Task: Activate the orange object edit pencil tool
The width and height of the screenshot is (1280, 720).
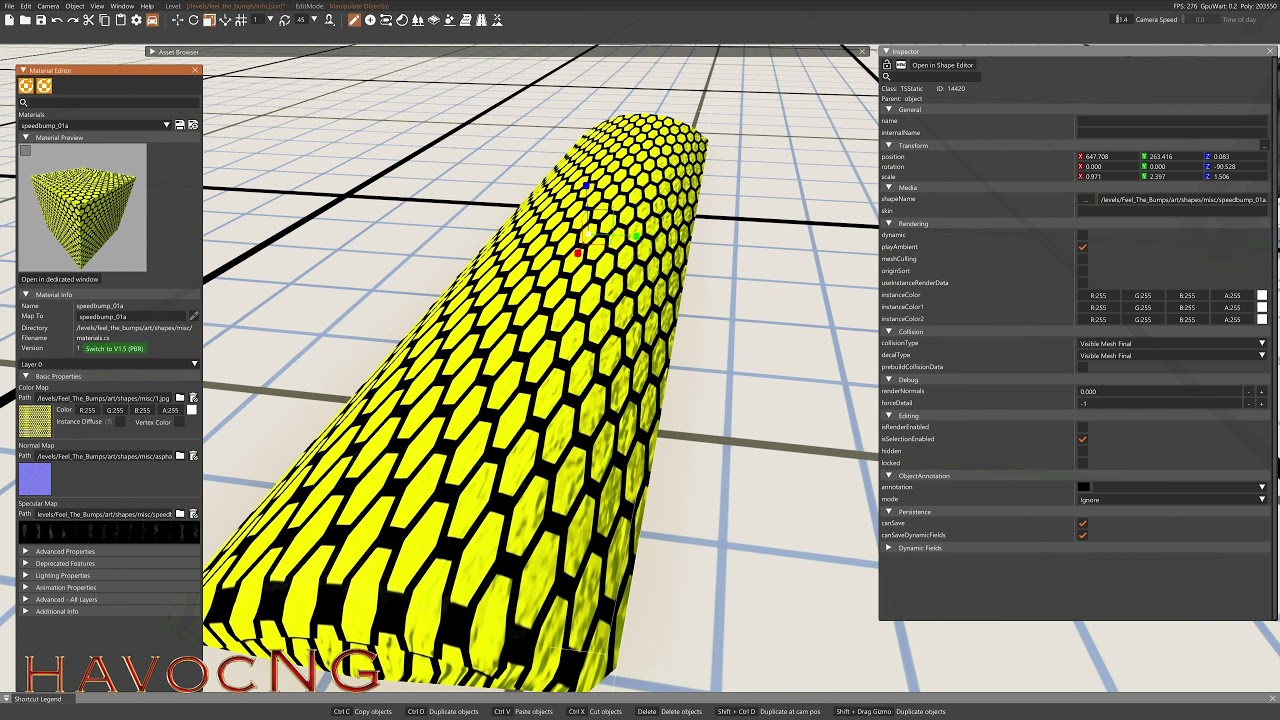Action: 354,20
